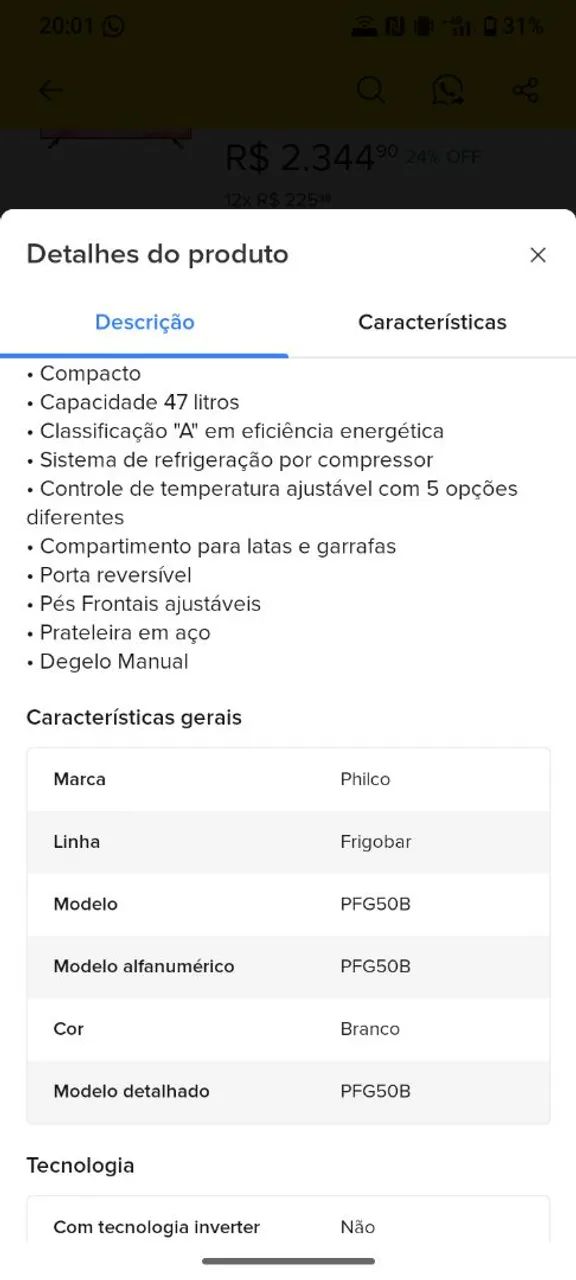
Task: Open the search magnifier icon
Action: pyautogui.click(x=371, y=90)
